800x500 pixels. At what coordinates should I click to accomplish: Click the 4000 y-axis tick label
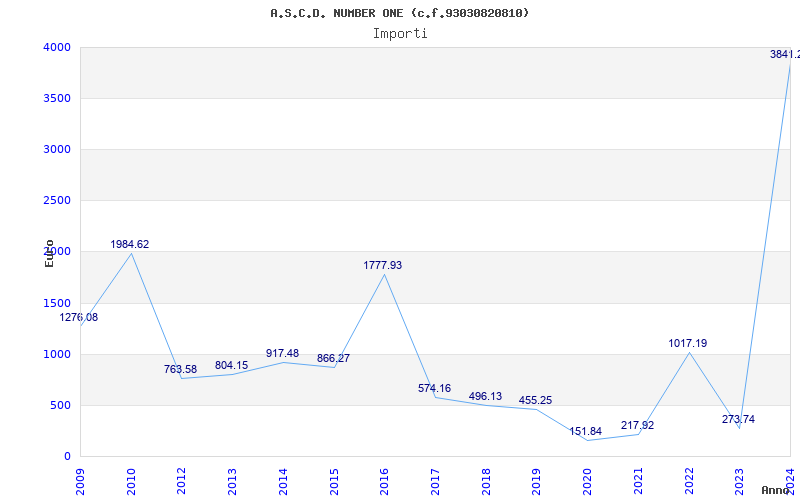(56, 47)
